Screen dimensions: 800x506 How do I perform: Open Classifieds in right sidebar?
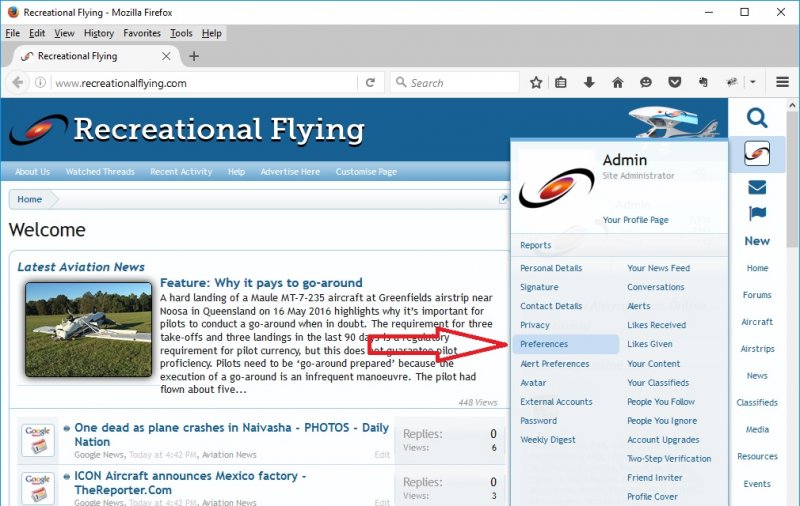[757, 402]
